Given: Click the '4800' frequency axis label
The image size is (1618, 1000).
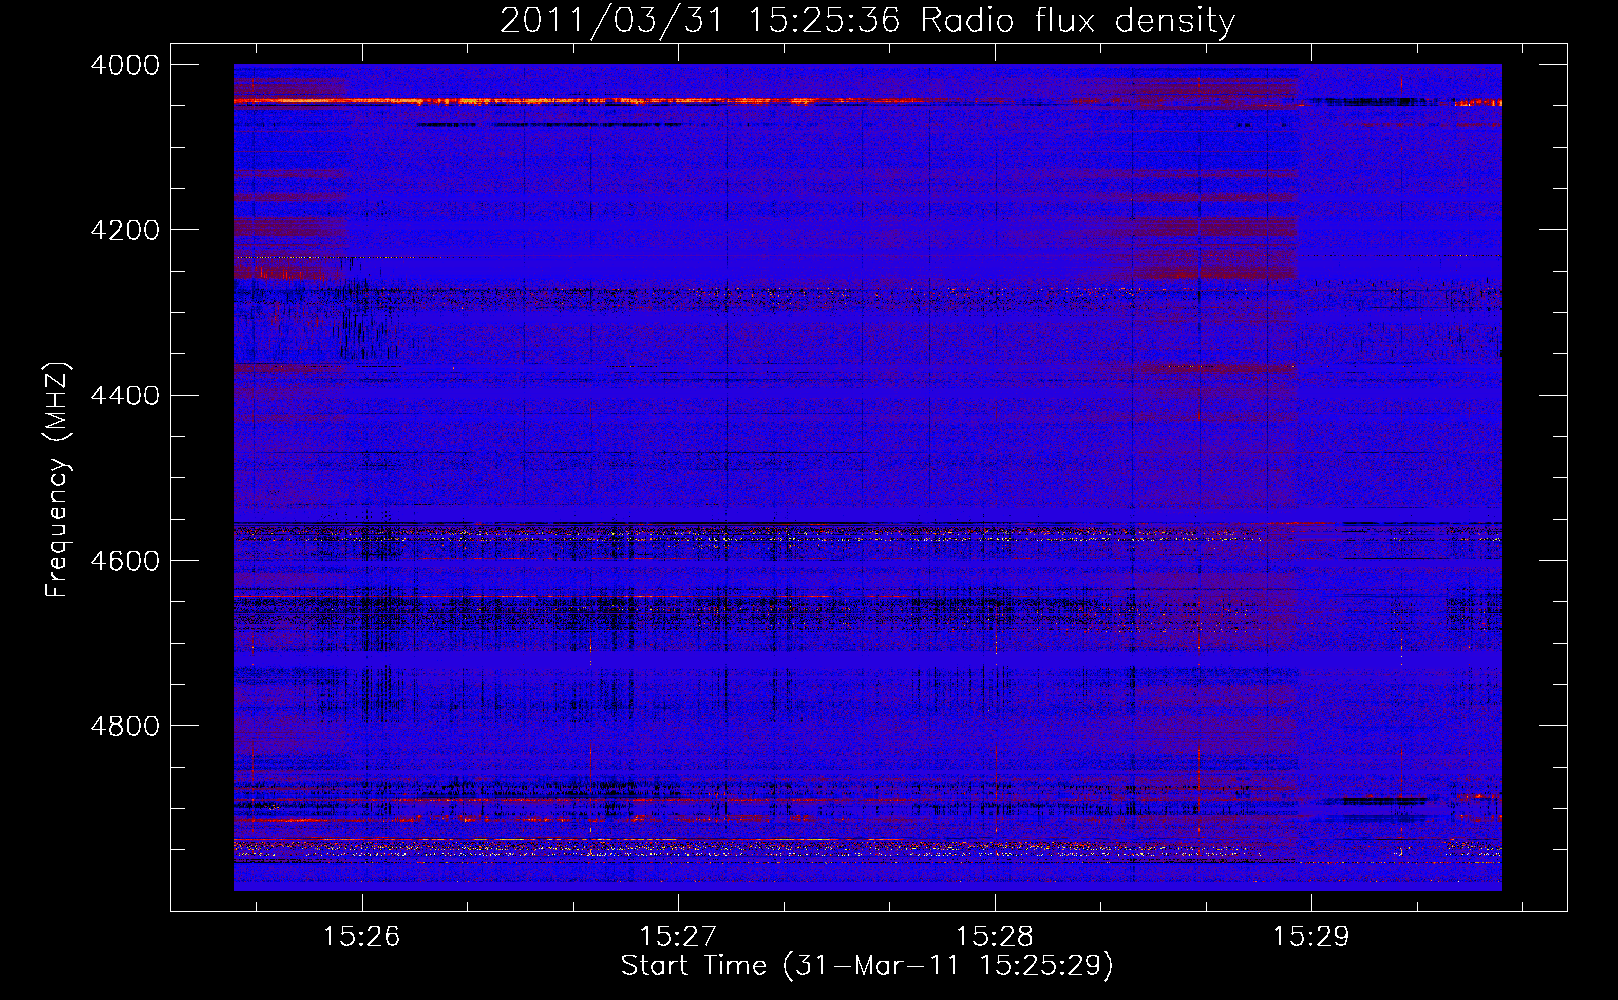Looking at the screenshot, I should pyautogui.click(x=125, y=726).
